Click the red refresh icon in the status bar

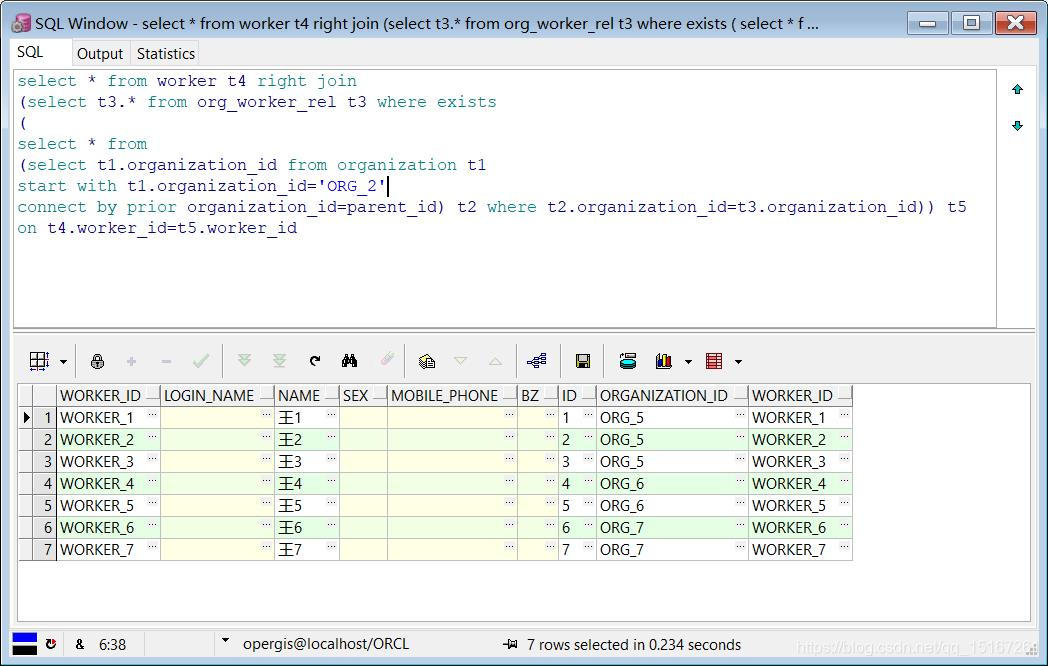[51, 644]
